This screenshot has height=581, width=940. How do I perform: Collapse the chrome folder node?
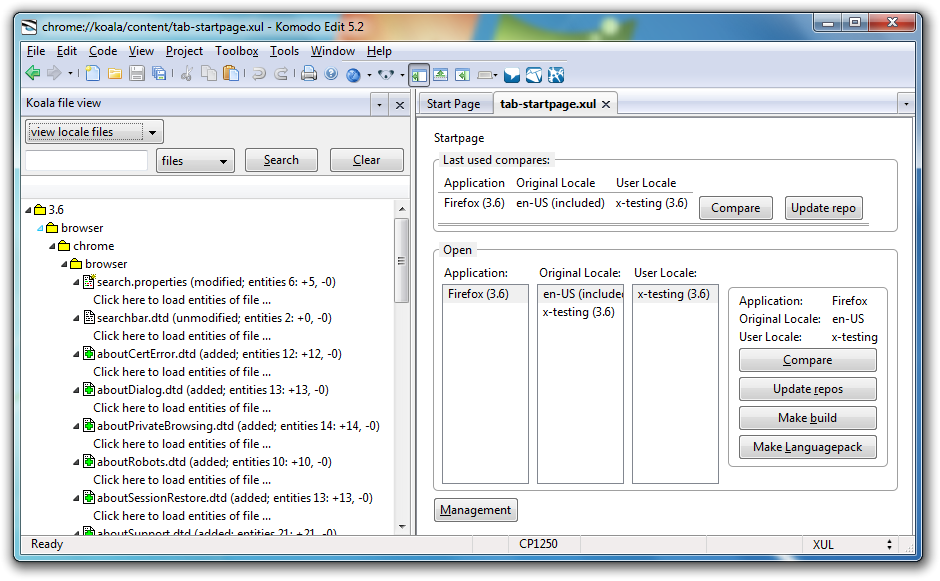tap(52, 246)
